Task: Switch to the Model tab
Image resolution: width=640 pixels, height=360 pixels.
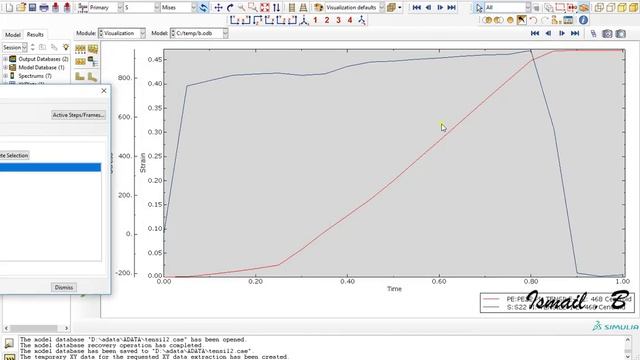Action: tap(13, 35)
